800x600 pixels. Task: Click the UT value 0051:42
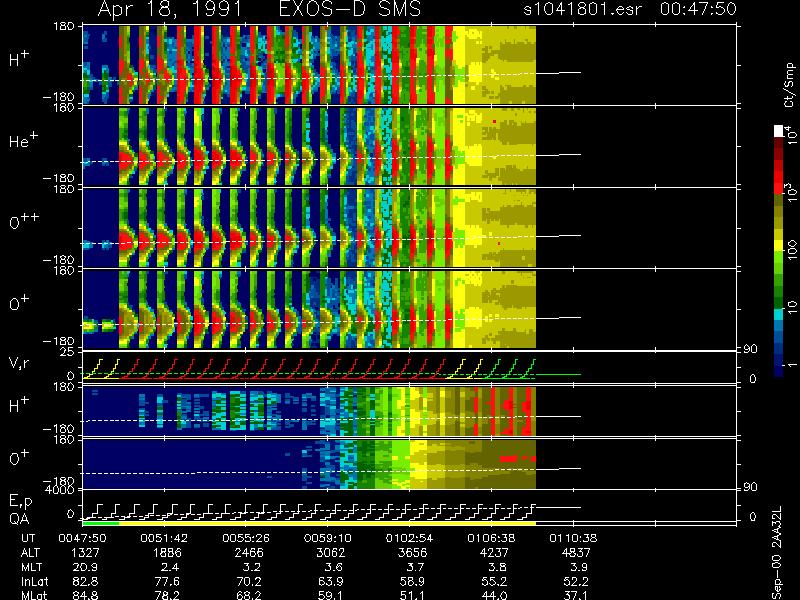point(164,538)
